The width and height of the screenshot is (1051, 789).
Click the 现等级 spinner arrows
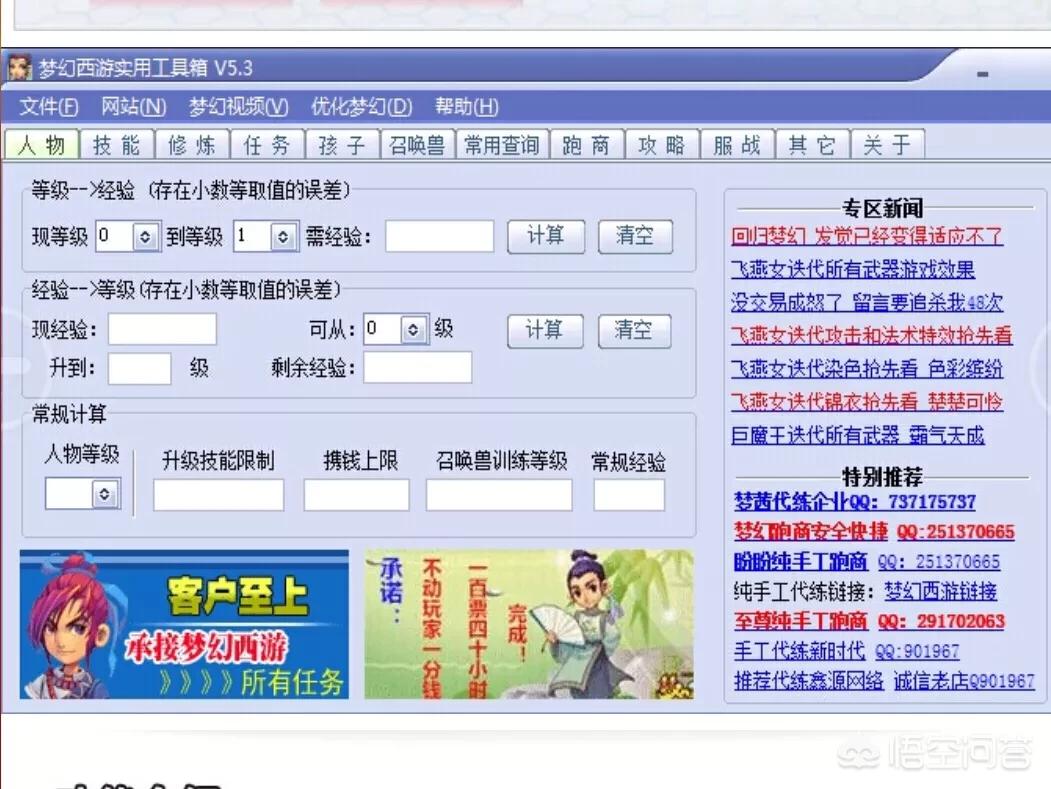(145, 236)
